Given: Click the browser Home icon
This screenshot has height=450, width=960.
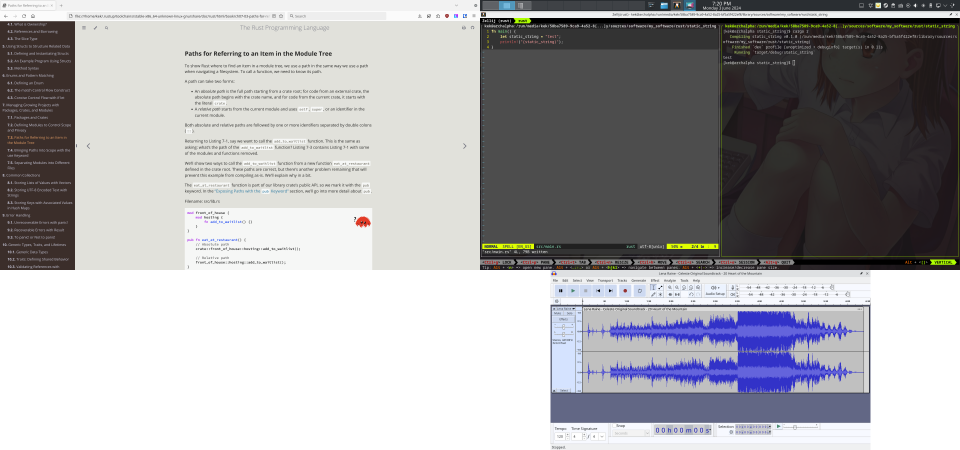Looking at the screenshot, I should [x=32, y=15].
